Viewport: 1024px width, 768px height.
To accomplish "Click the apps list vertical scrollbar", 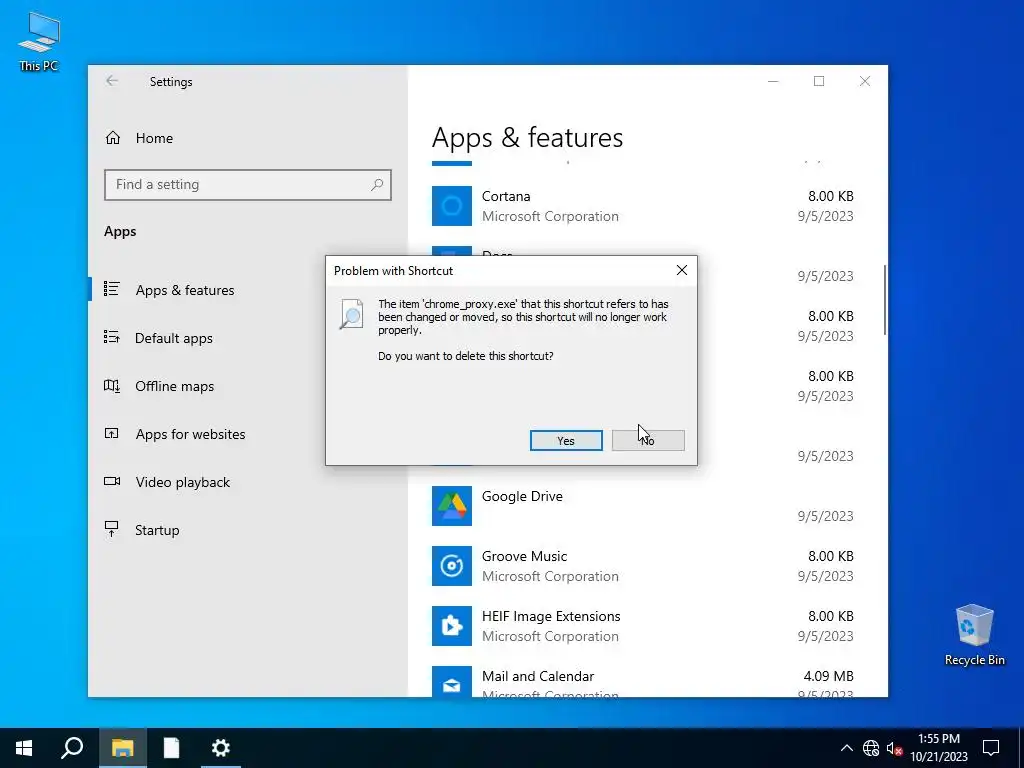I will 885,300.
